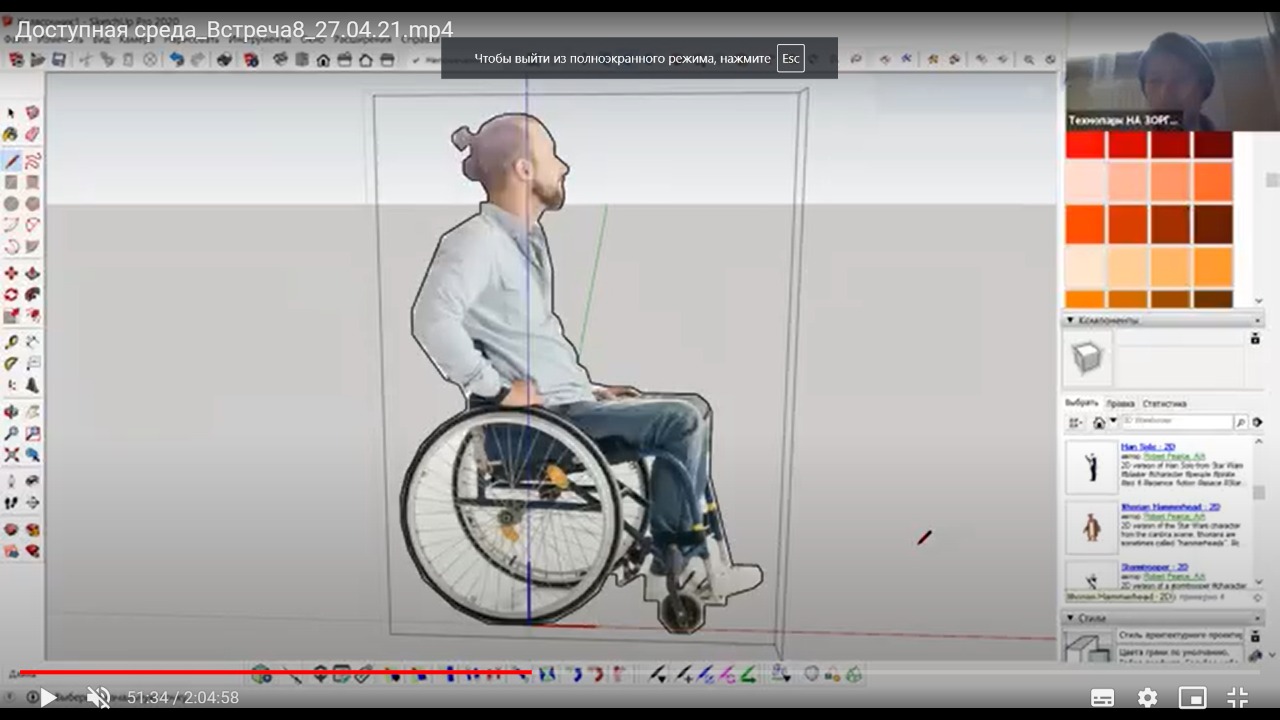The image size is (1280, 720).
Task: Select the Circle tool
Action: pos(11,203)
